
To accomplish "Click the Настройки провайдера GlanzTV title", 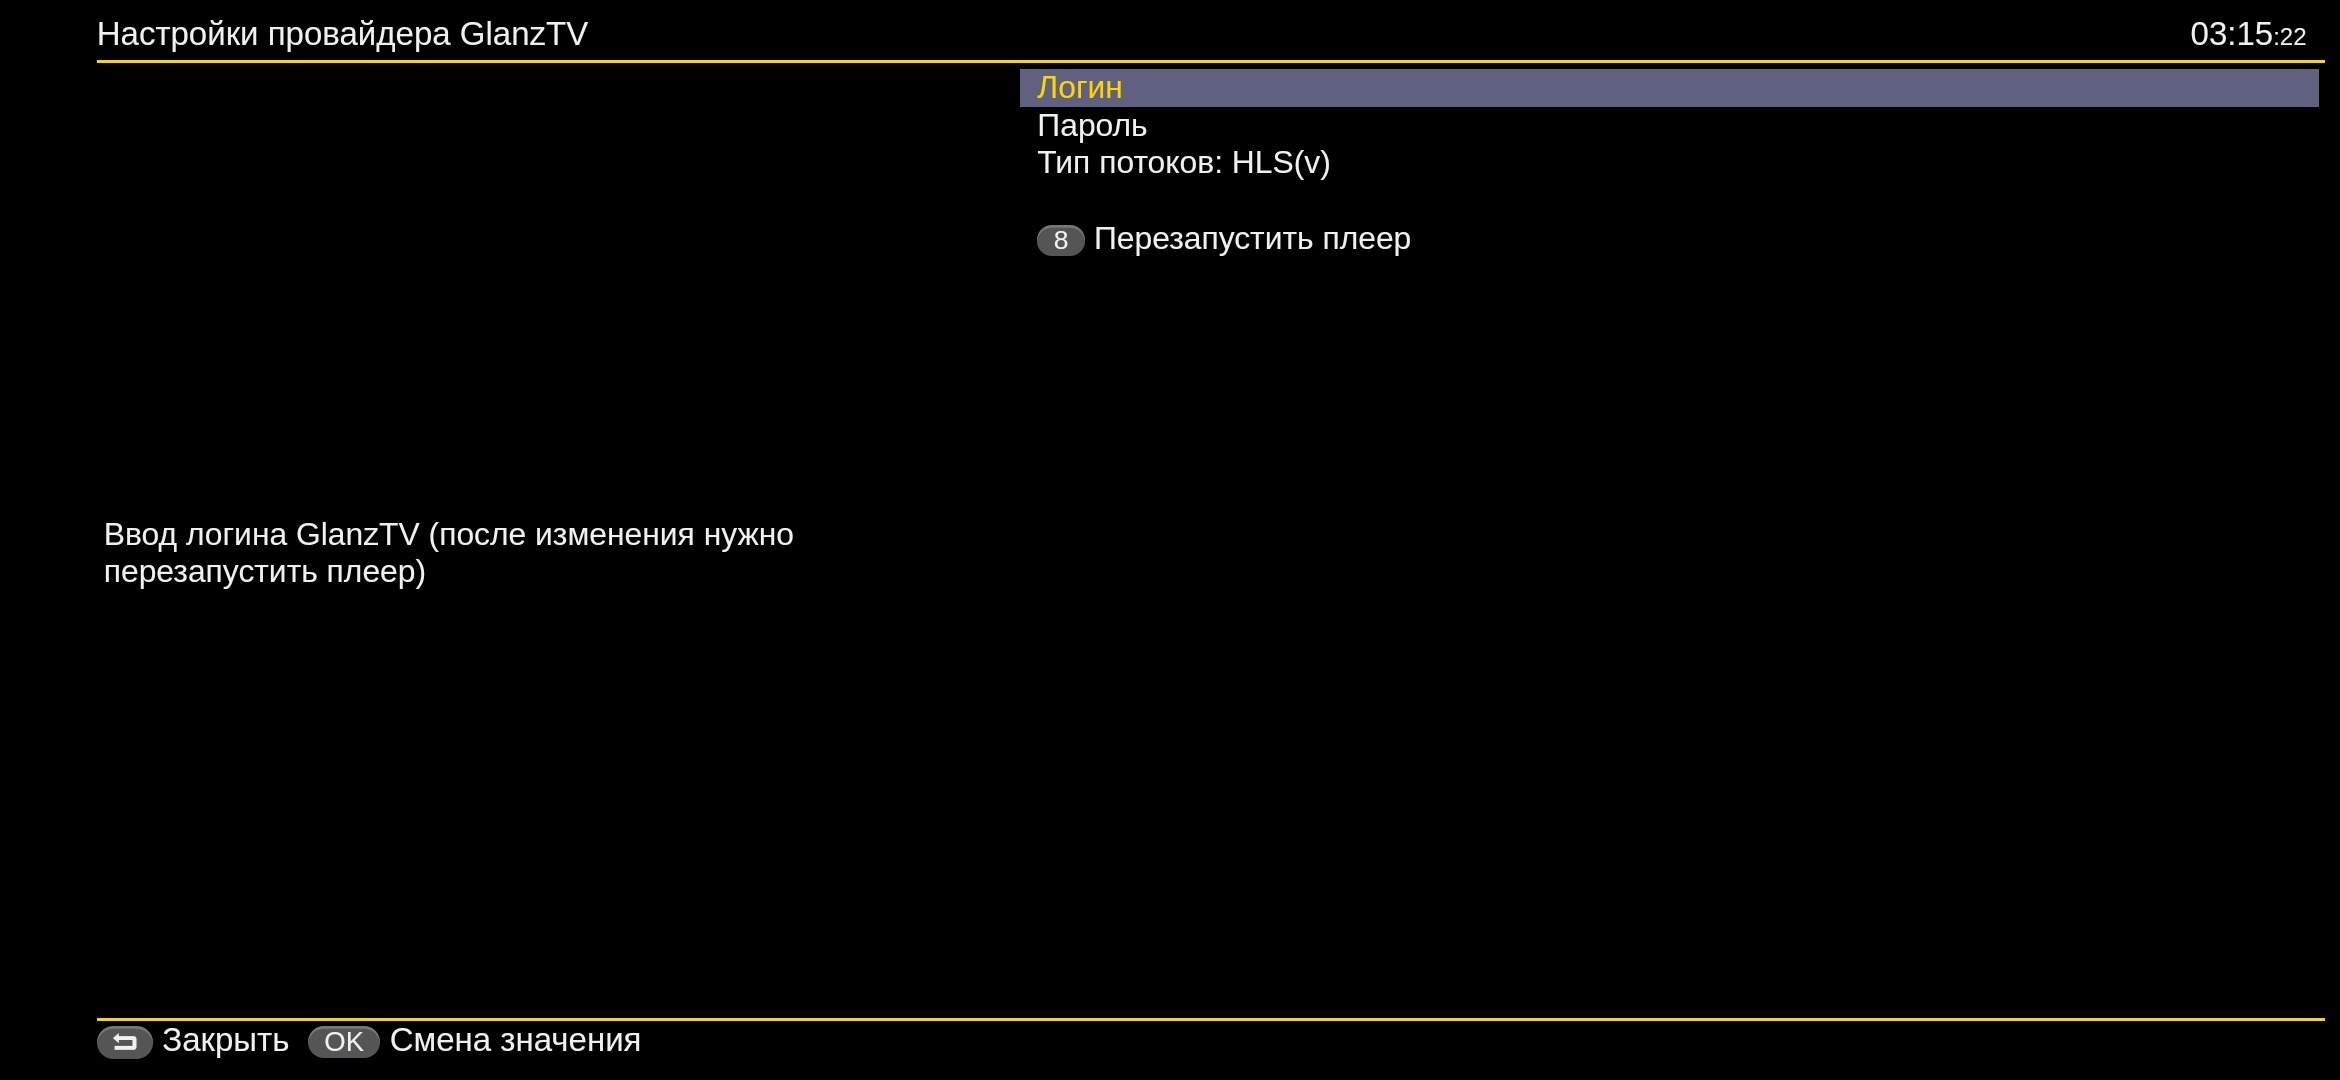I will [342, 35].
